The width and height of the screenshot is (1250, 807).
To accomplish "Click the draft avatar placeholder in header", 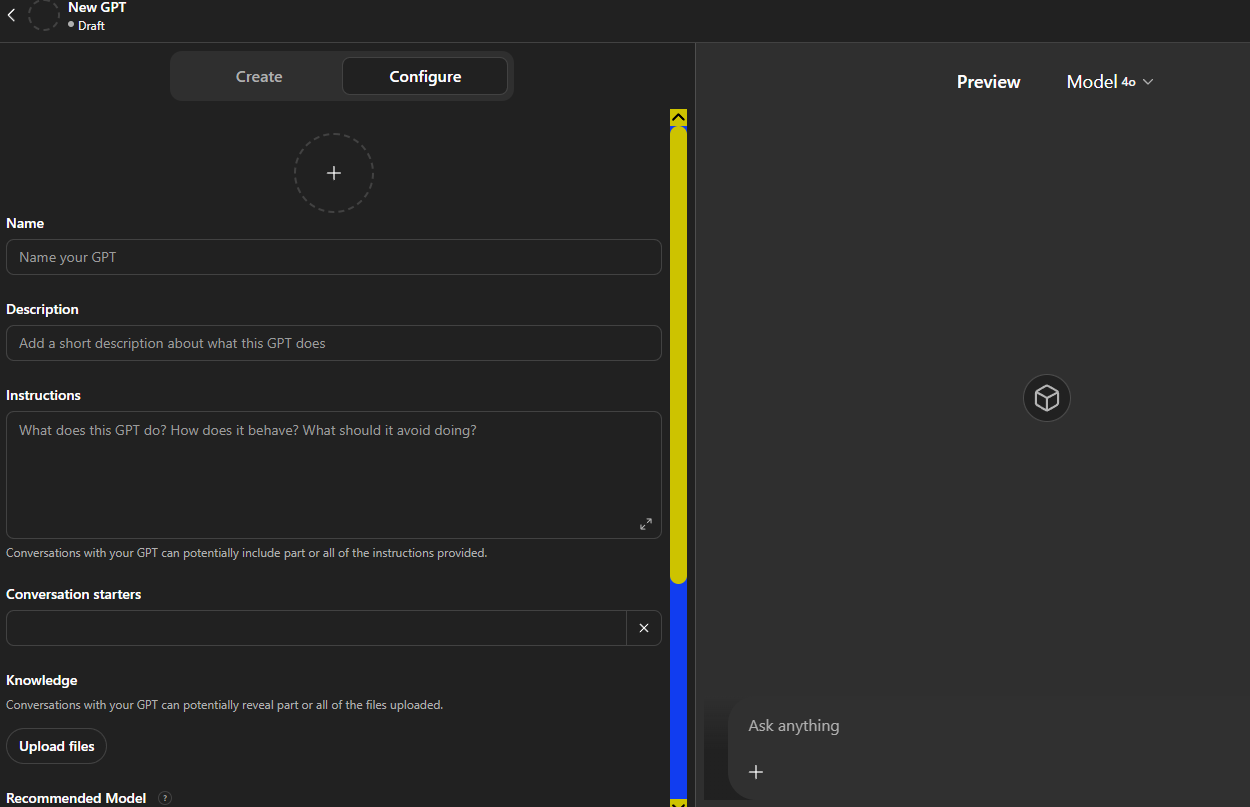I will [44, 15].
